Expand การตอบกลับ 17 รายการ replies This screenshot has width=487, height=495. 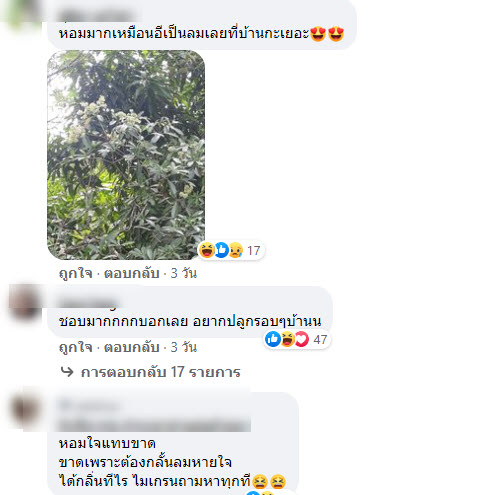tap(160, 372)
